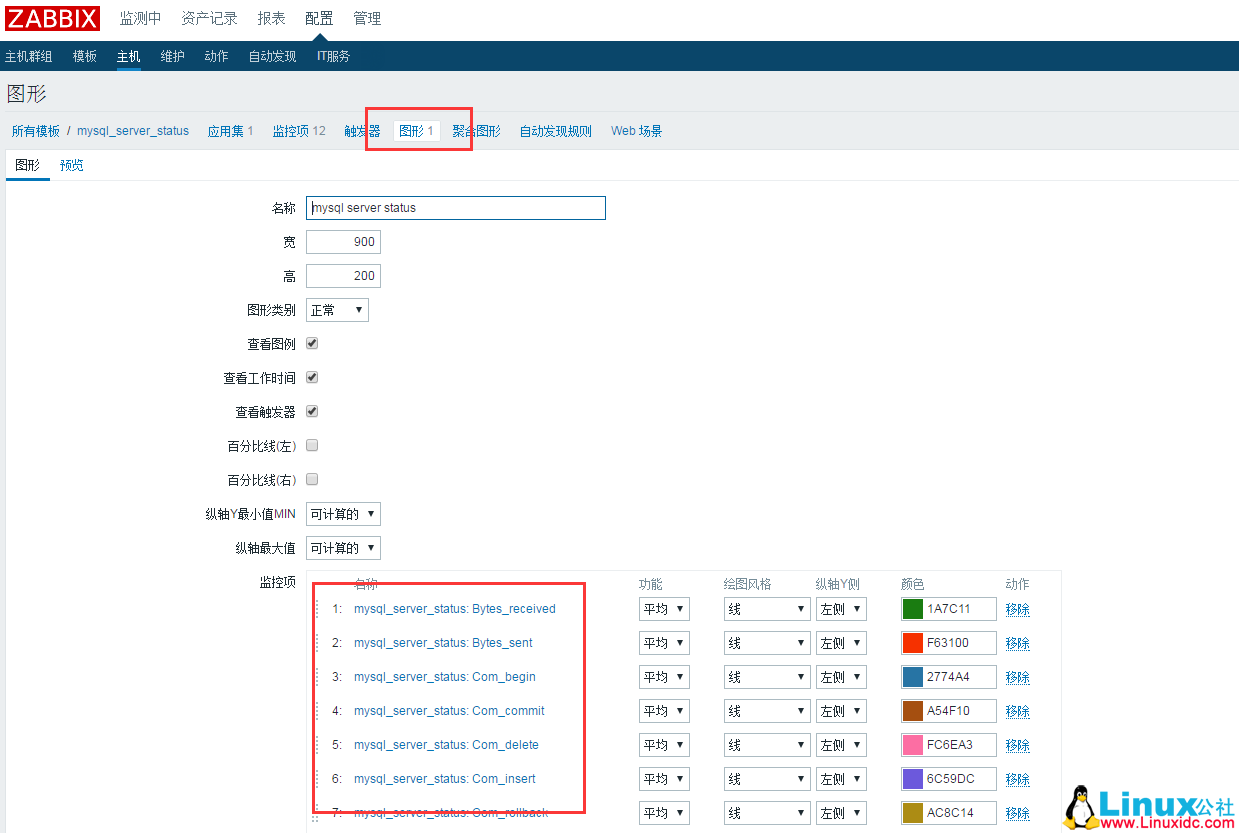Uncheck 查看触发器
Viewport: 1239px width, 833px height.
pyautogui.click(x=311, y=411)
